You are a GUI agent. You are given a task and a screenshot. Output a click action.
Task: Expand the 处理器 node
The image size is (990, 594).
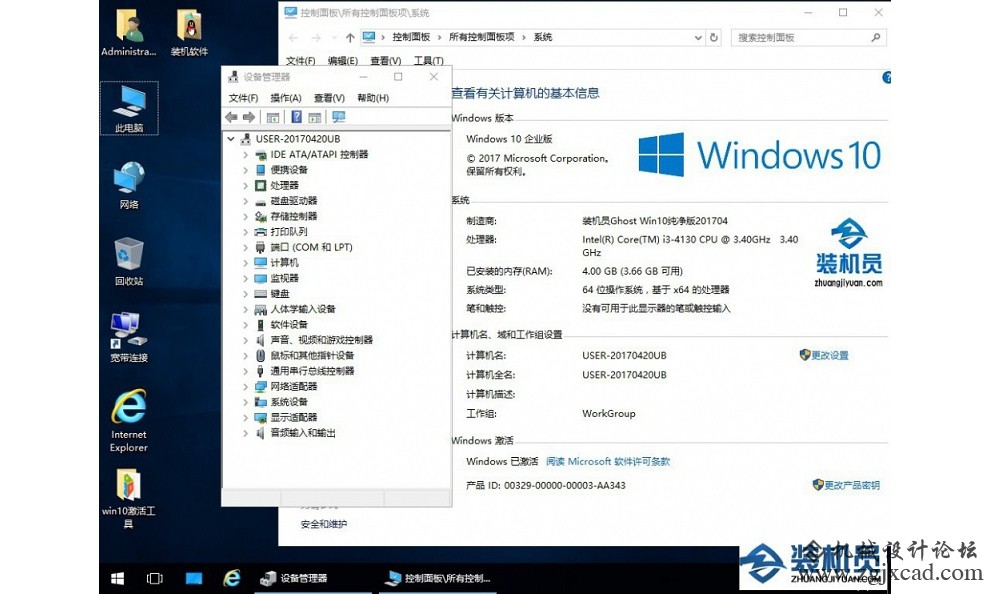(x=246, y=186)
